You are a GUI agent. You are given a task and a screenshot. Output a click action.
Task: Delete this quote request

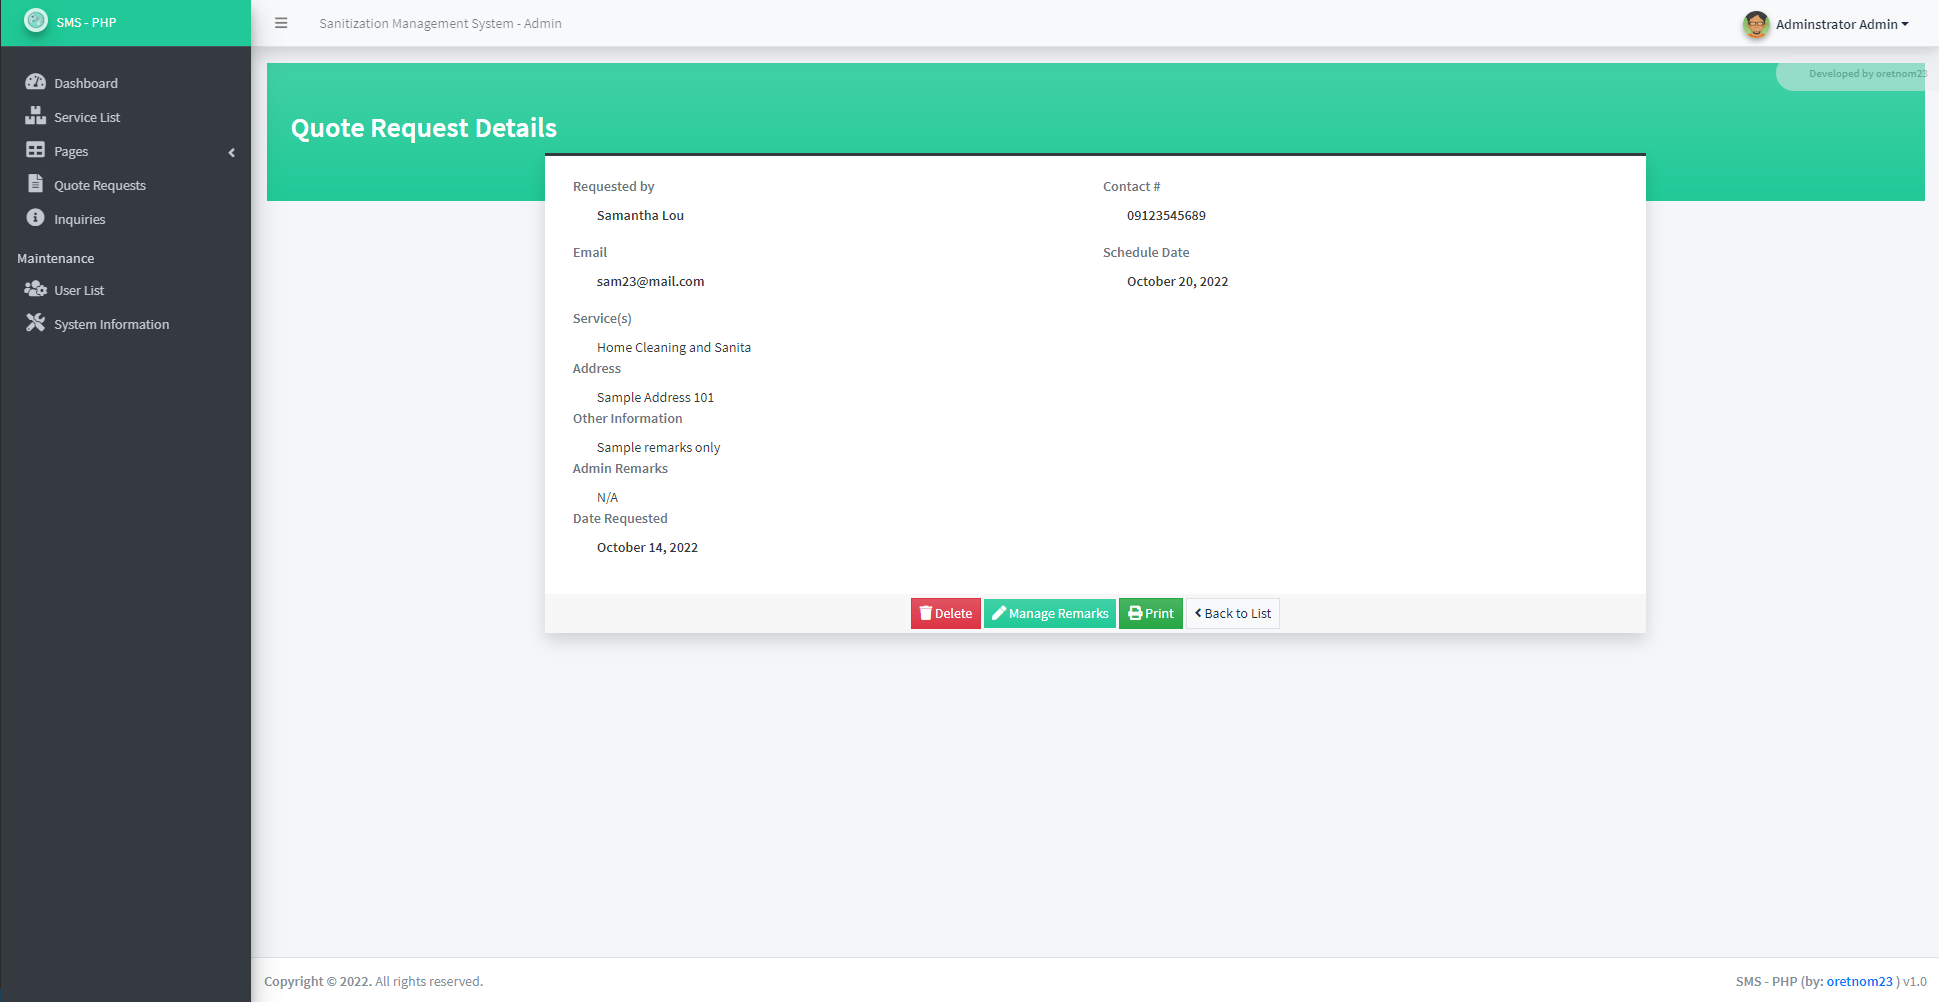pos(945,613)
